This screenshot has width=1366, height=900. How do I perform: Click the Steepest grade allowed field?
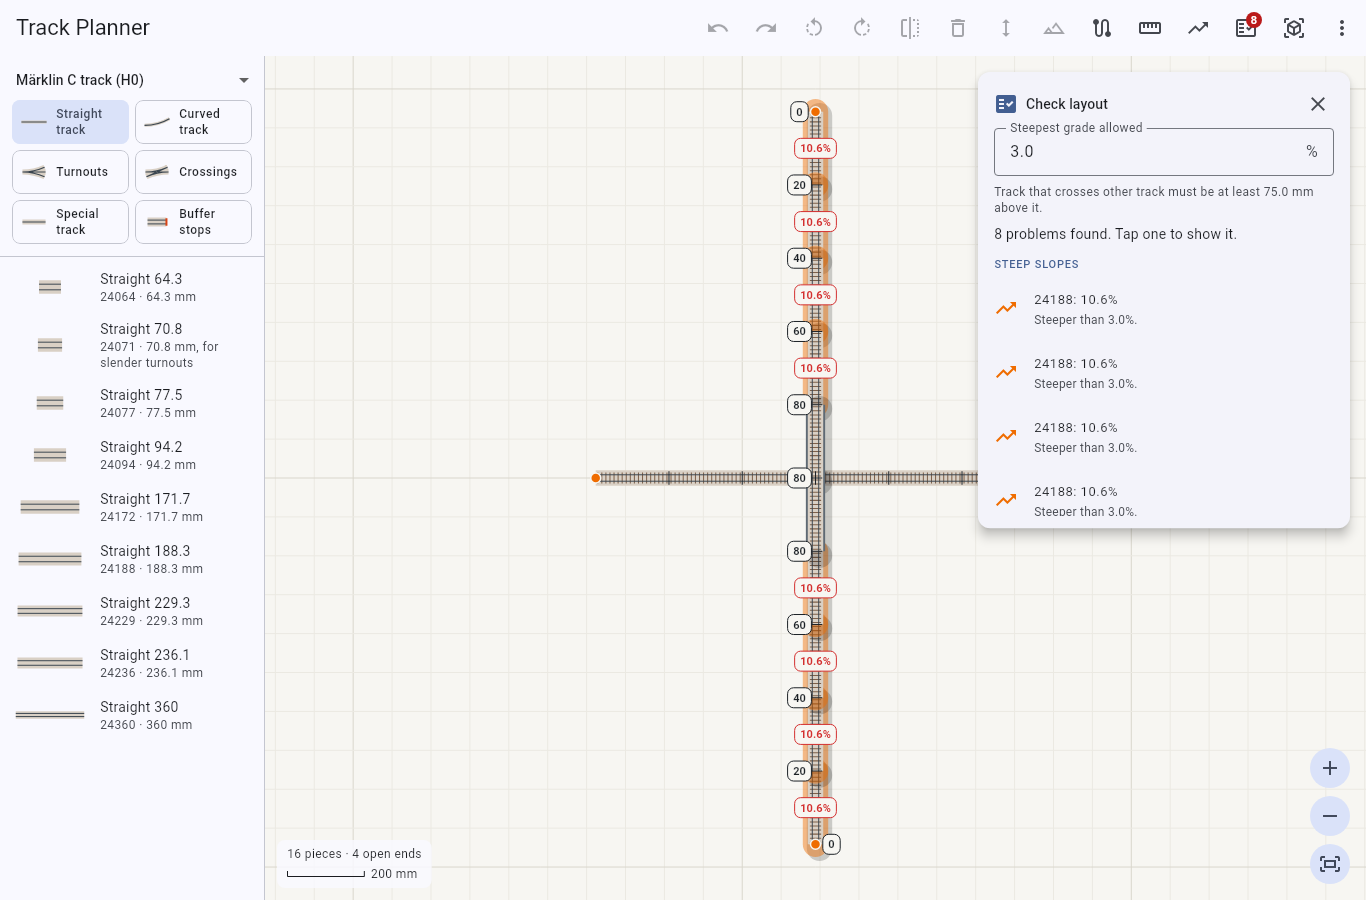pos(1164,152)
